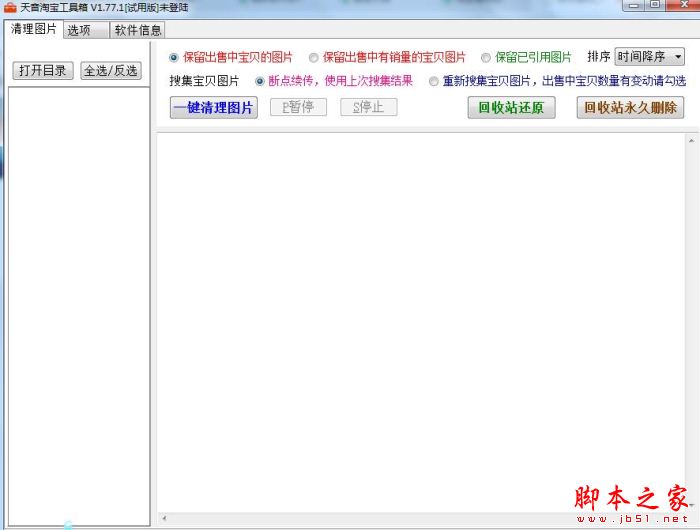Close the 天音淘宝工具箱 window

point(683,5)
